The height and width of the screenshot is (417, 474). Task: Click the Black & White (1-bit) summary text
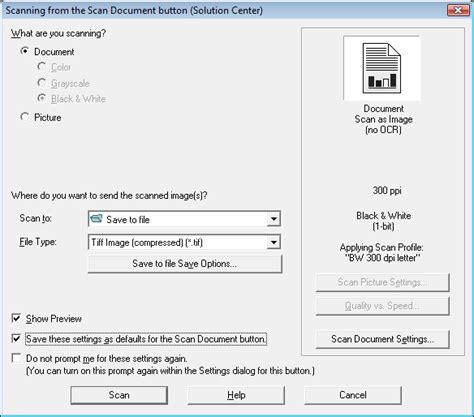pos(383,221)
